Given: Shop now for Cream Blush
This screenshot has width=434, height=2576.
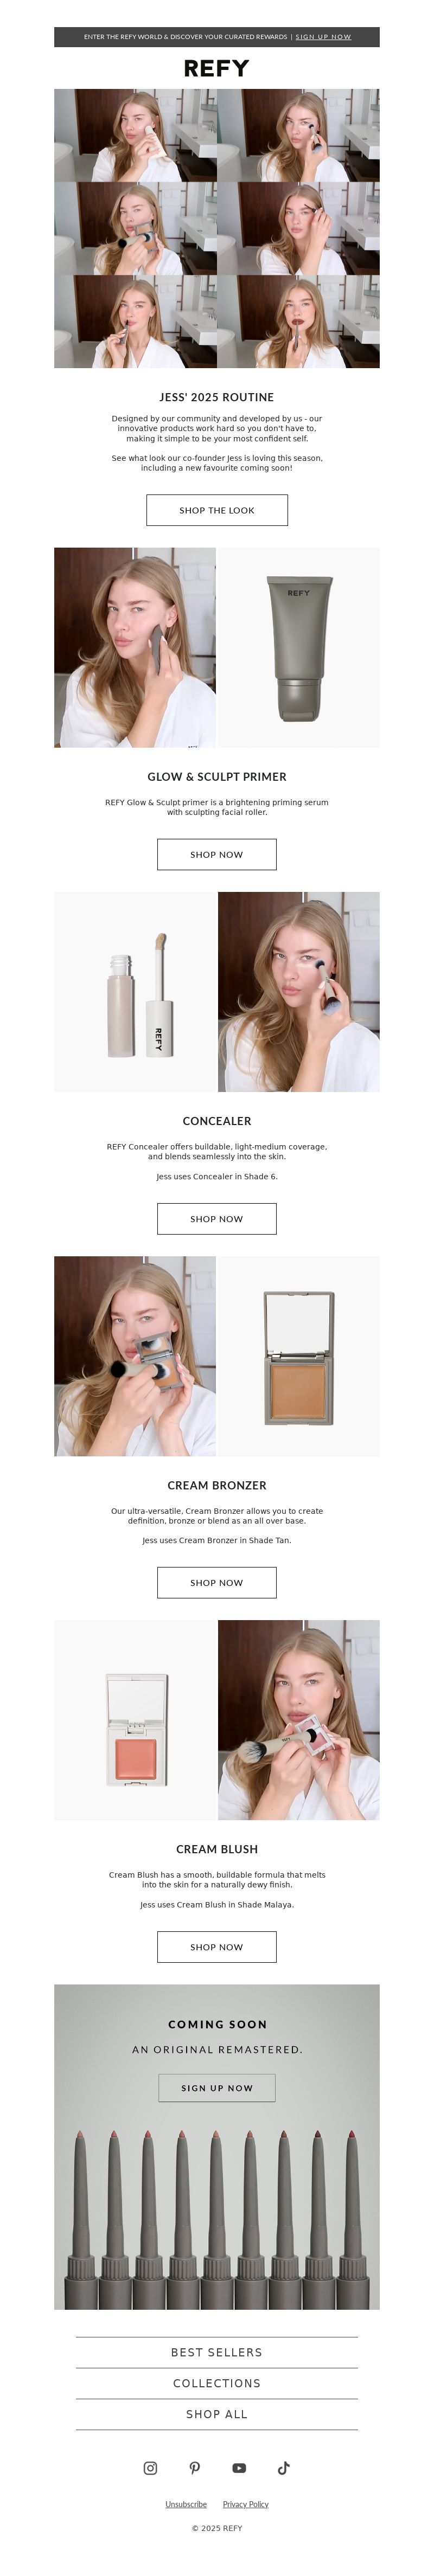Looking at the screenshot, I should (217, 1947).
